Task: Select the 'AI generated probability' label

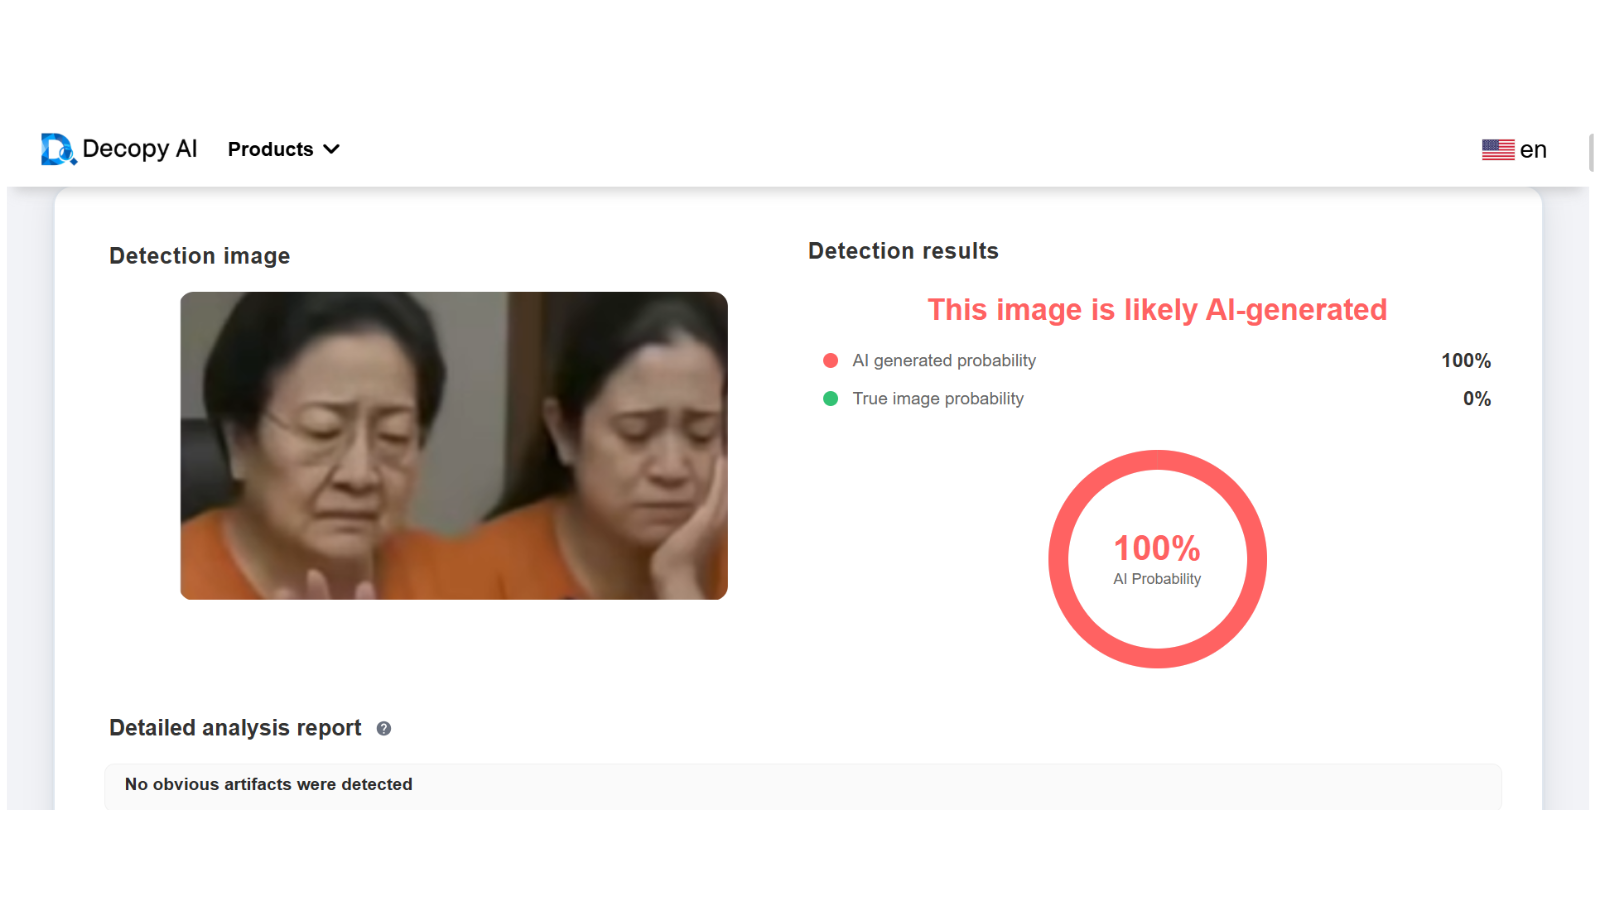Action: pos(943,361)
